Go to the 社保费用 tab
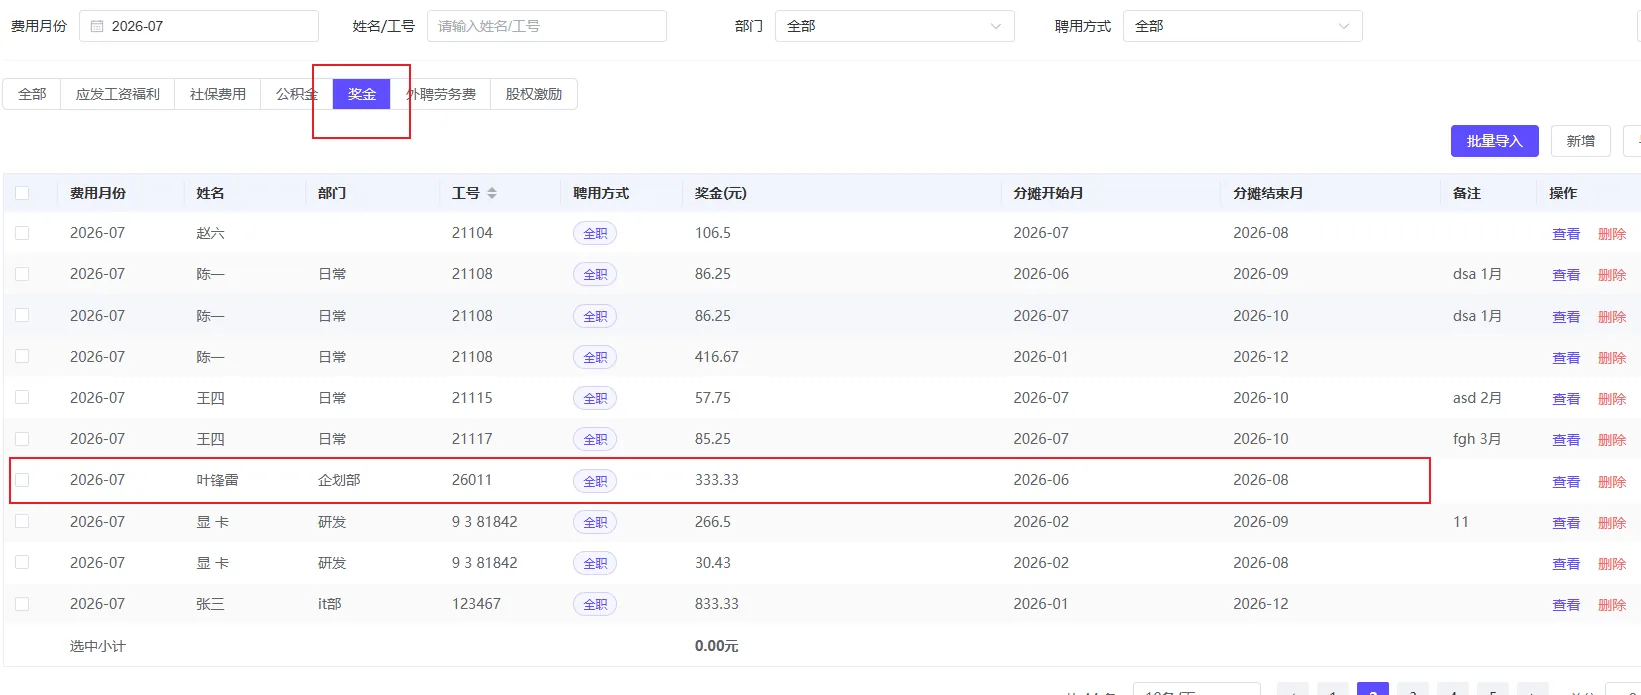The width and height of the screenshot is (1641, 695). 218,94
